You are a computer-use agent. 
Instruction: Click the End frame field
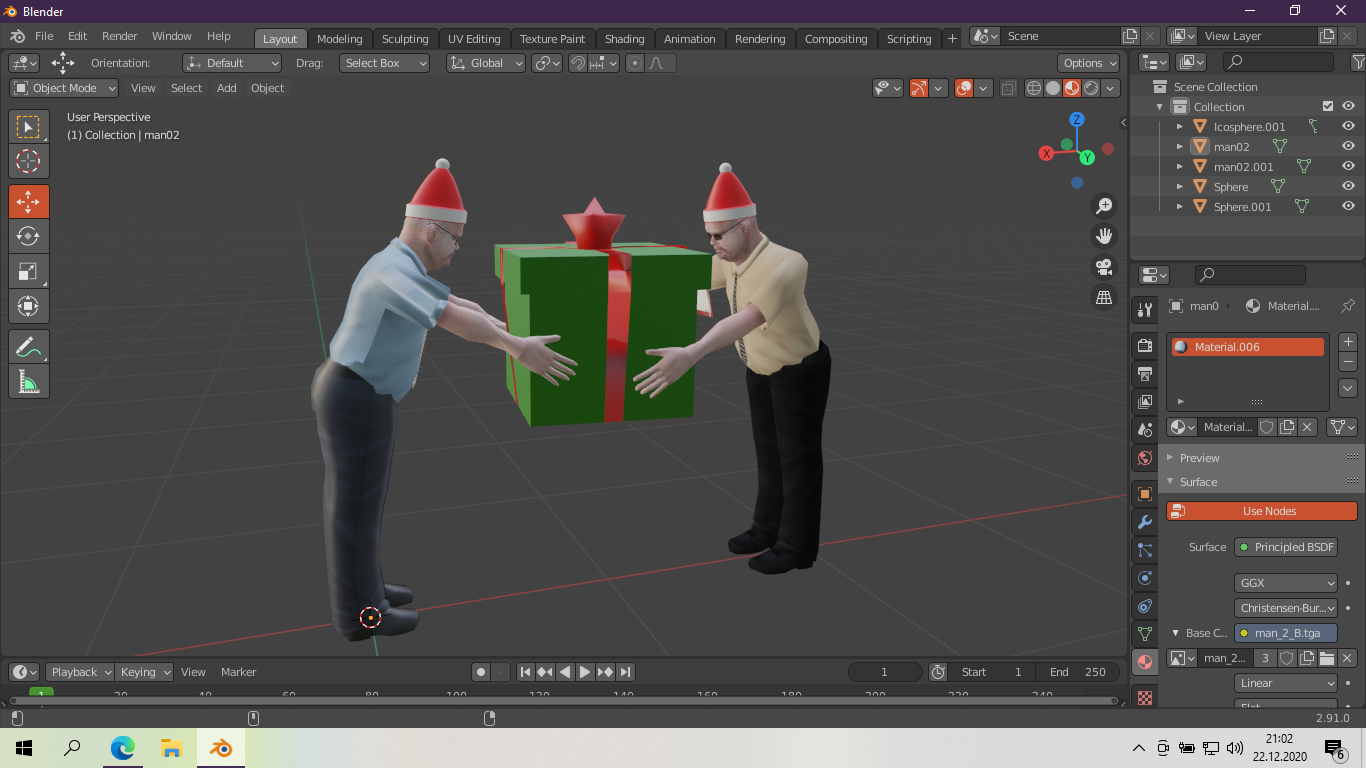[x=1076, y=672]
